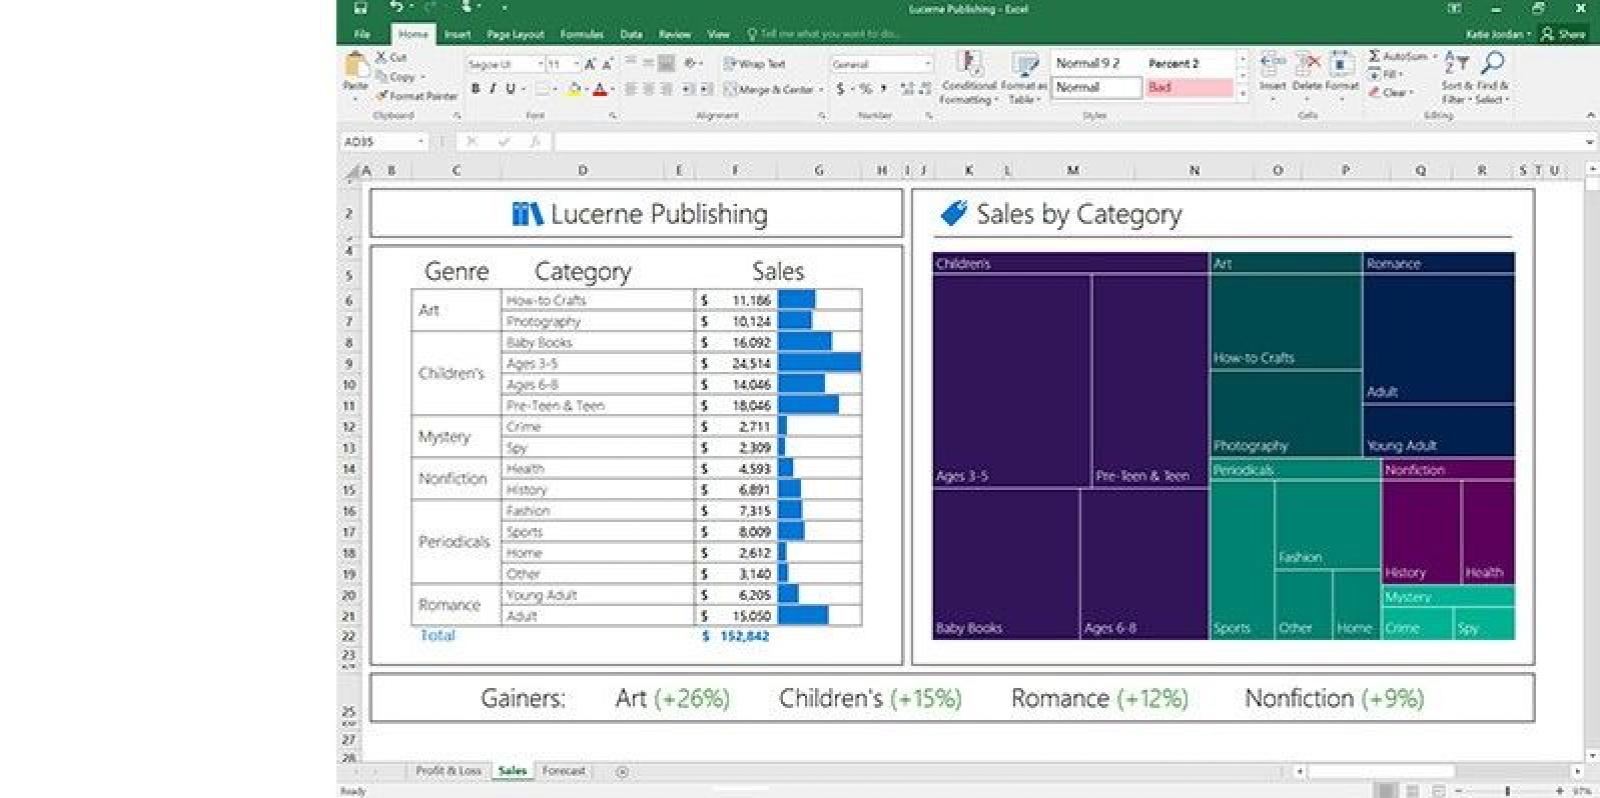Open the General number format dropdown

(928, 64)
